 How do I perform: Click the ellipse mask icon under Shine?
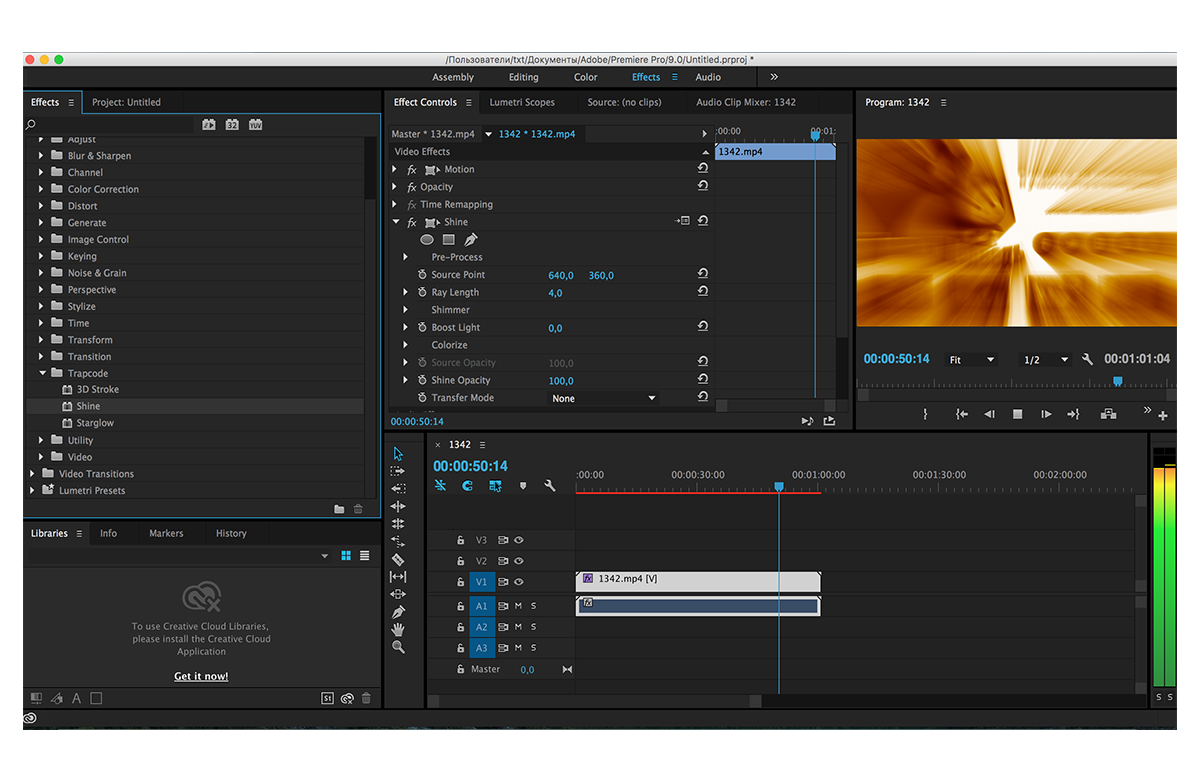pos(427,240)
